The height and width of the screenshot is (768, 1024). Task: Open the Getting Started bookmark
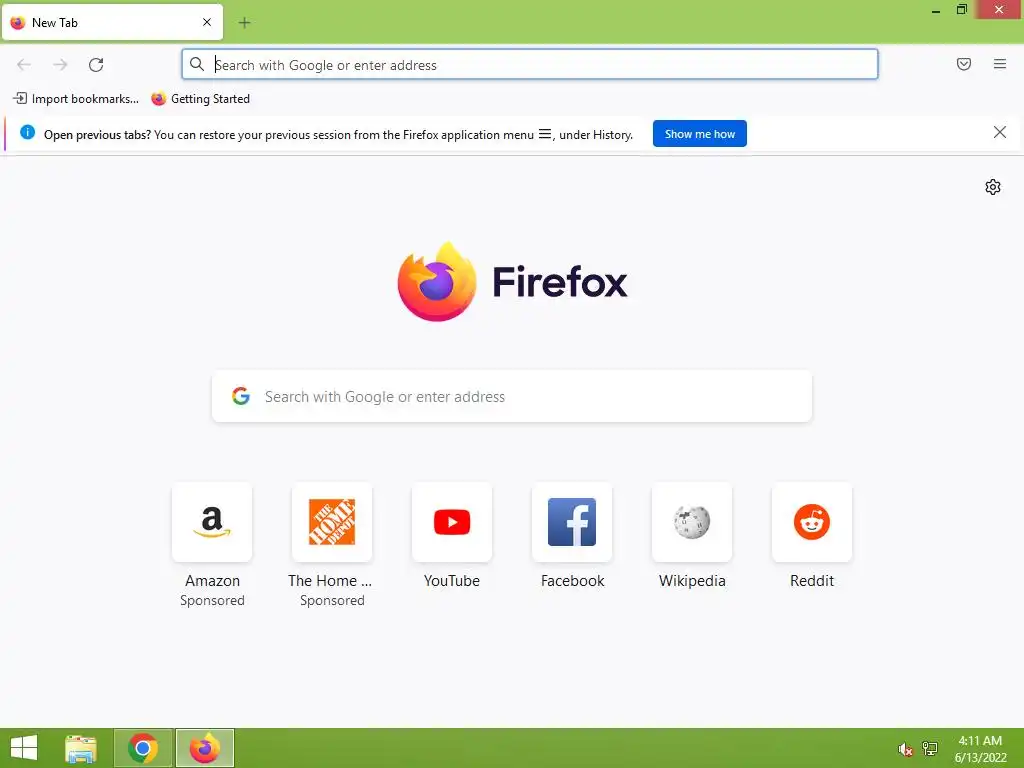tap(200, 99)
